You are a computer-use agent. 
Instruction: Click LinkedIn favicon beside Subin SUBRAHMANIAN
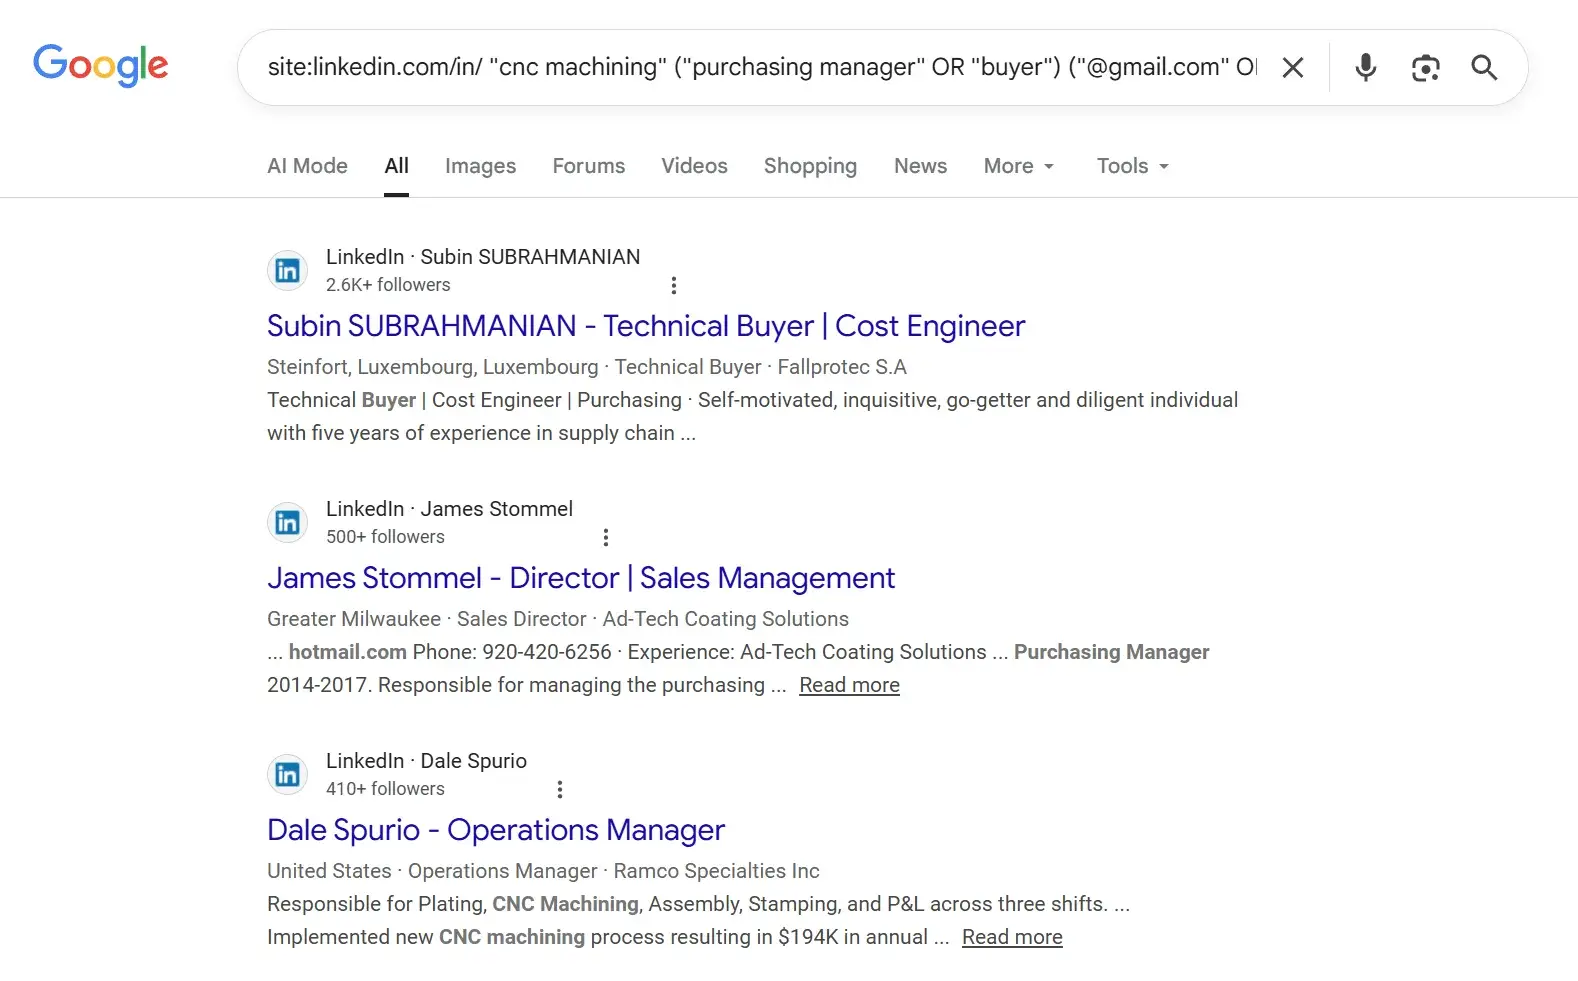(x=288, y=271)
